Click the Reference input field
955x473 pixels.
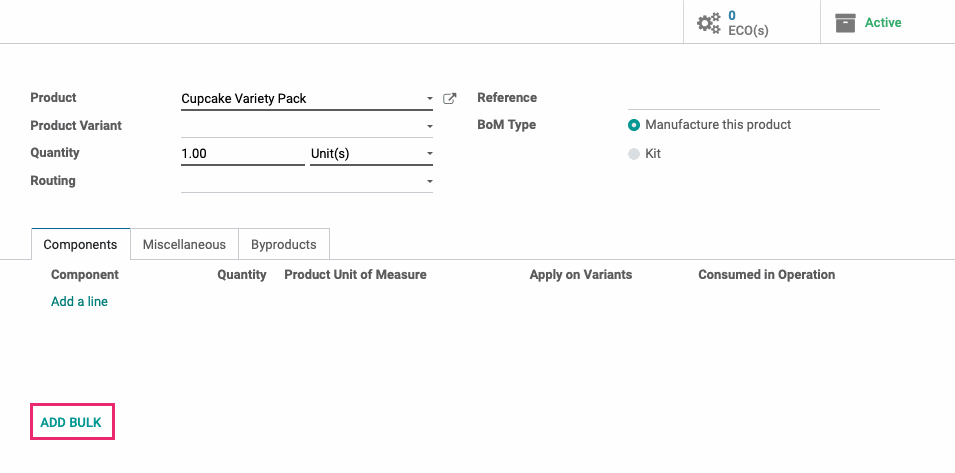tap(753, 99)
